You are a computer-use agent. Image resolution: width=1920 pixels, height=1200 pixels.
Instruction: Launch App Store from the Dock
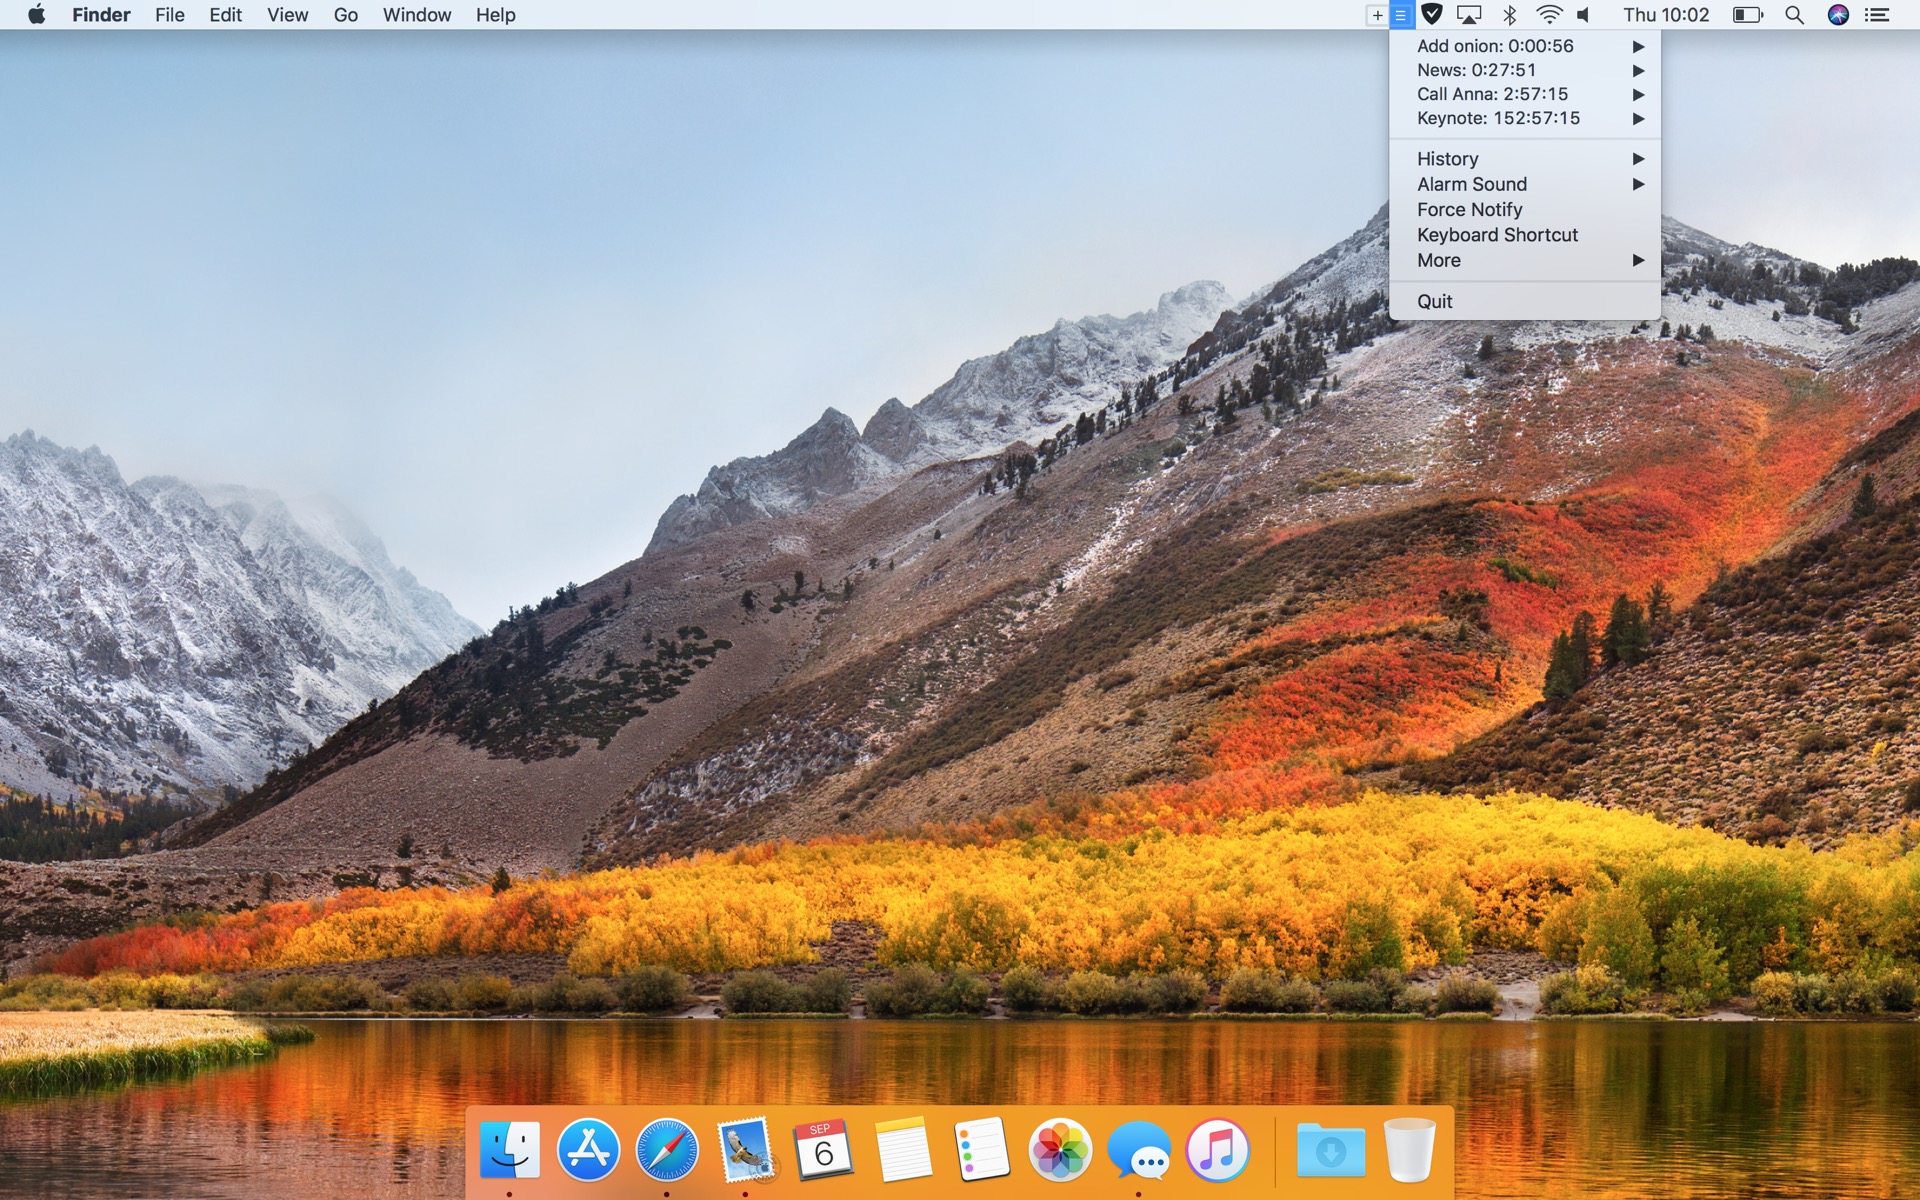(588, 1149)
